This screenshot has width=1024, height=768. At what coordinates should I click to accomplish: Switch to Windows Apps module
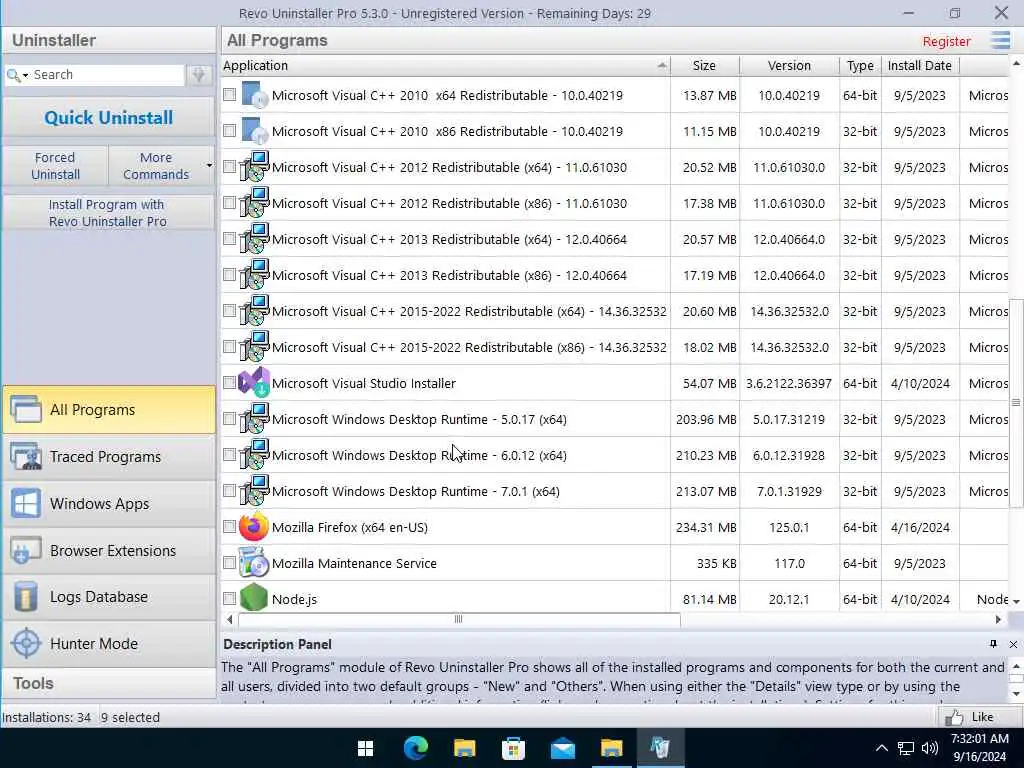click(109, 504)
